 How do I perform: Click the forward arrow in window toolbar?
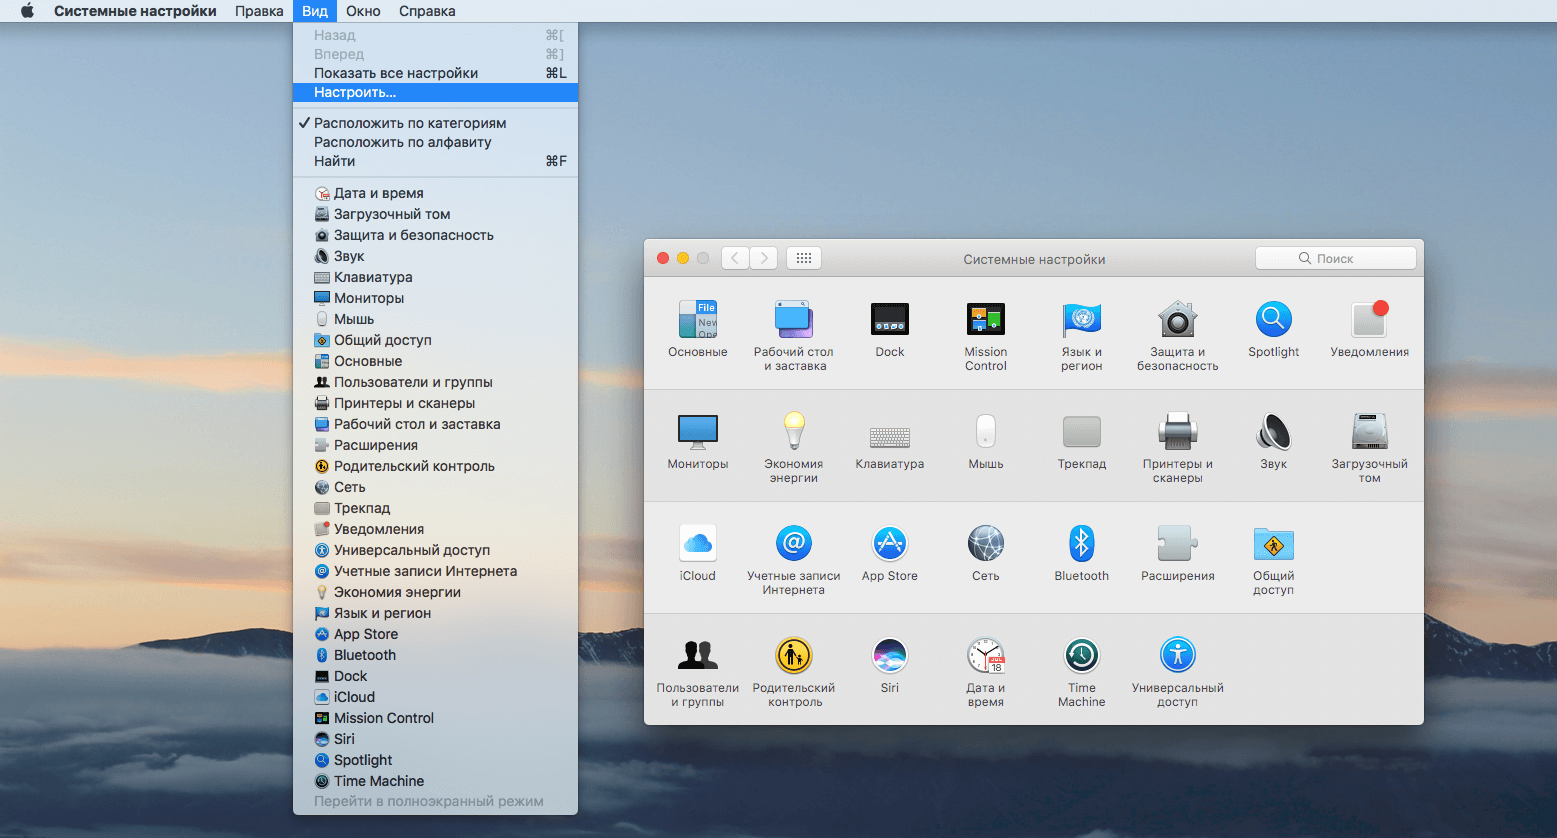(764, 258)
